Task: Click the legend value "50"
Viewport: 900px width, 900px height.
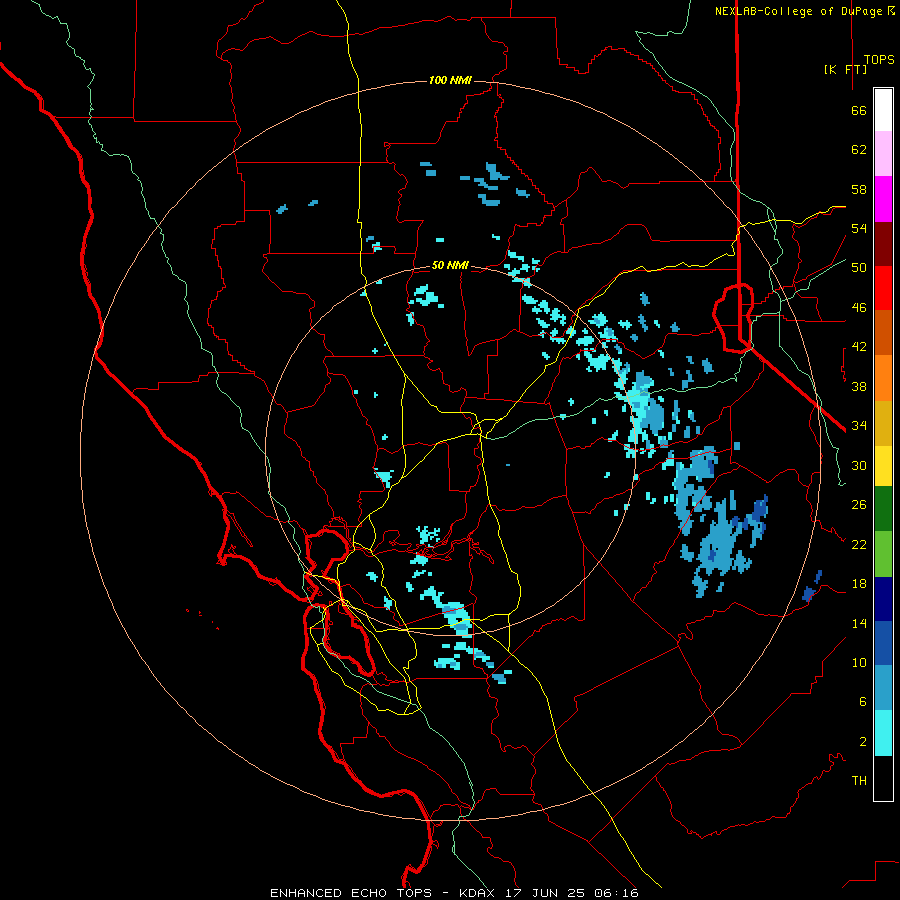Action: [859, 268]
